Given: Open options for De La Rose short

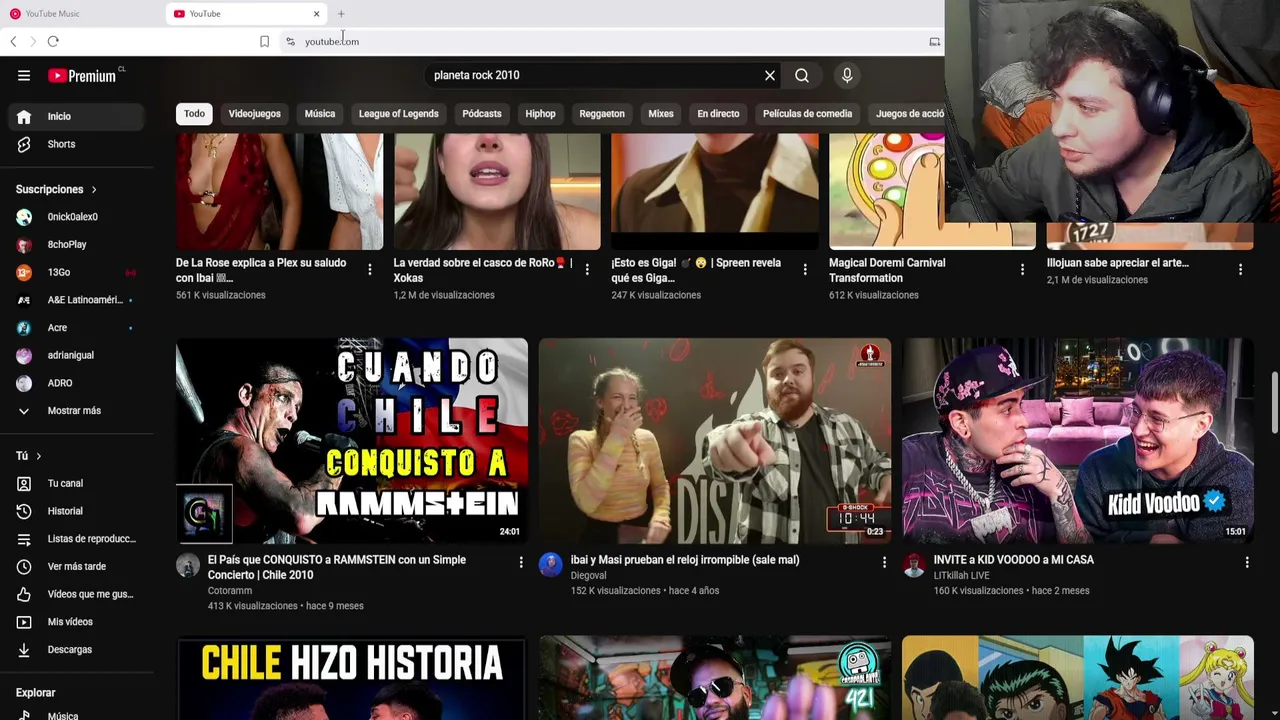Looking at the screenshot, I should pyautogui.click(x=370, y=269).
